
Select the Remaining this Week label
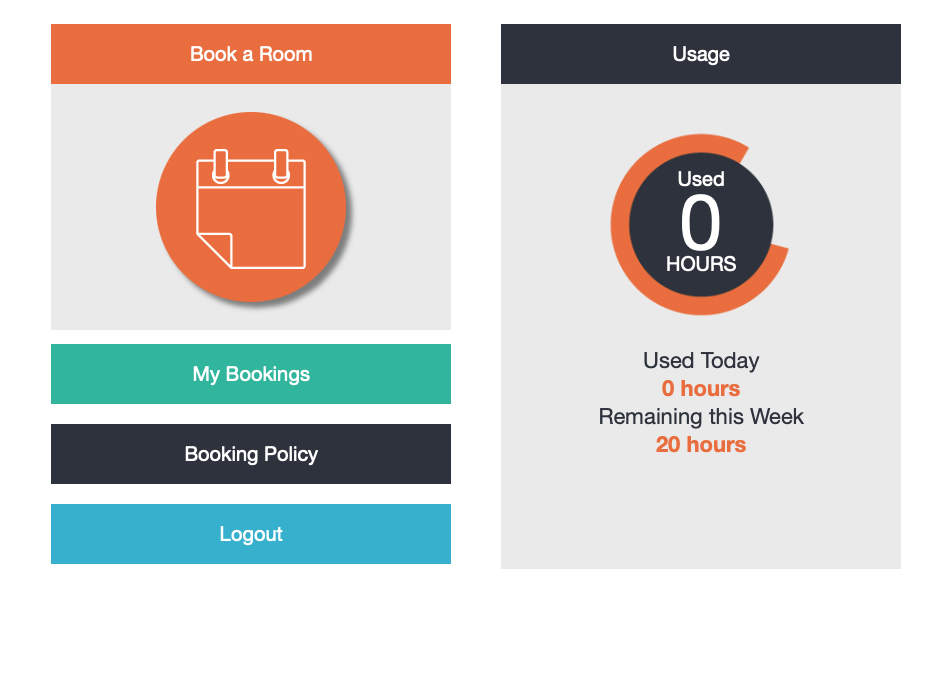[x=701, y=417]
